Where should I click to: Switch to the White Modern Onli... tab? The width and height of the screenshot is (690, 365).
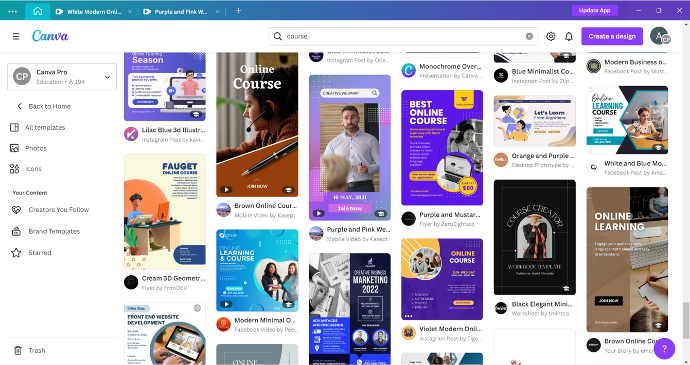88,11
